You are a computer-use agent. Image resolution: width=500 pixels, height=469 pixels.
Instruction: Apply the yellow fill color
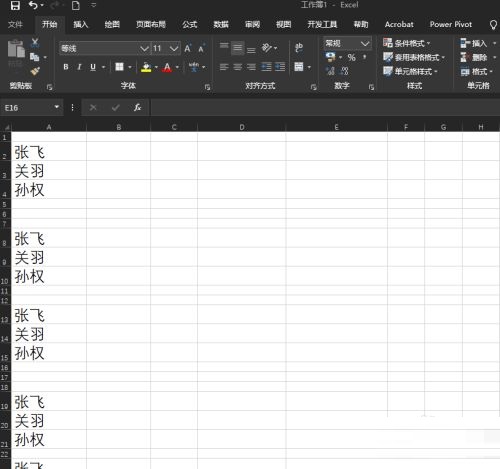(x=146, y=67)
